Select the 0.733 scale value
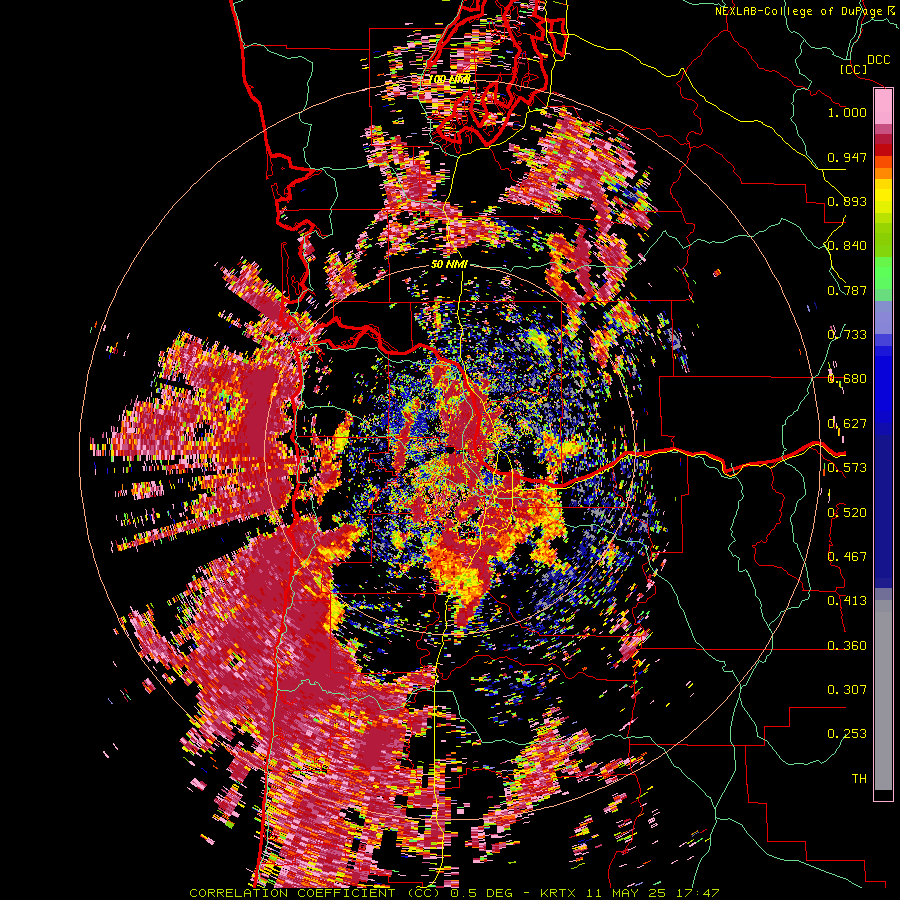Image resolution: width=900 pixels, height=900 pixels. click(x=847, y=335)
